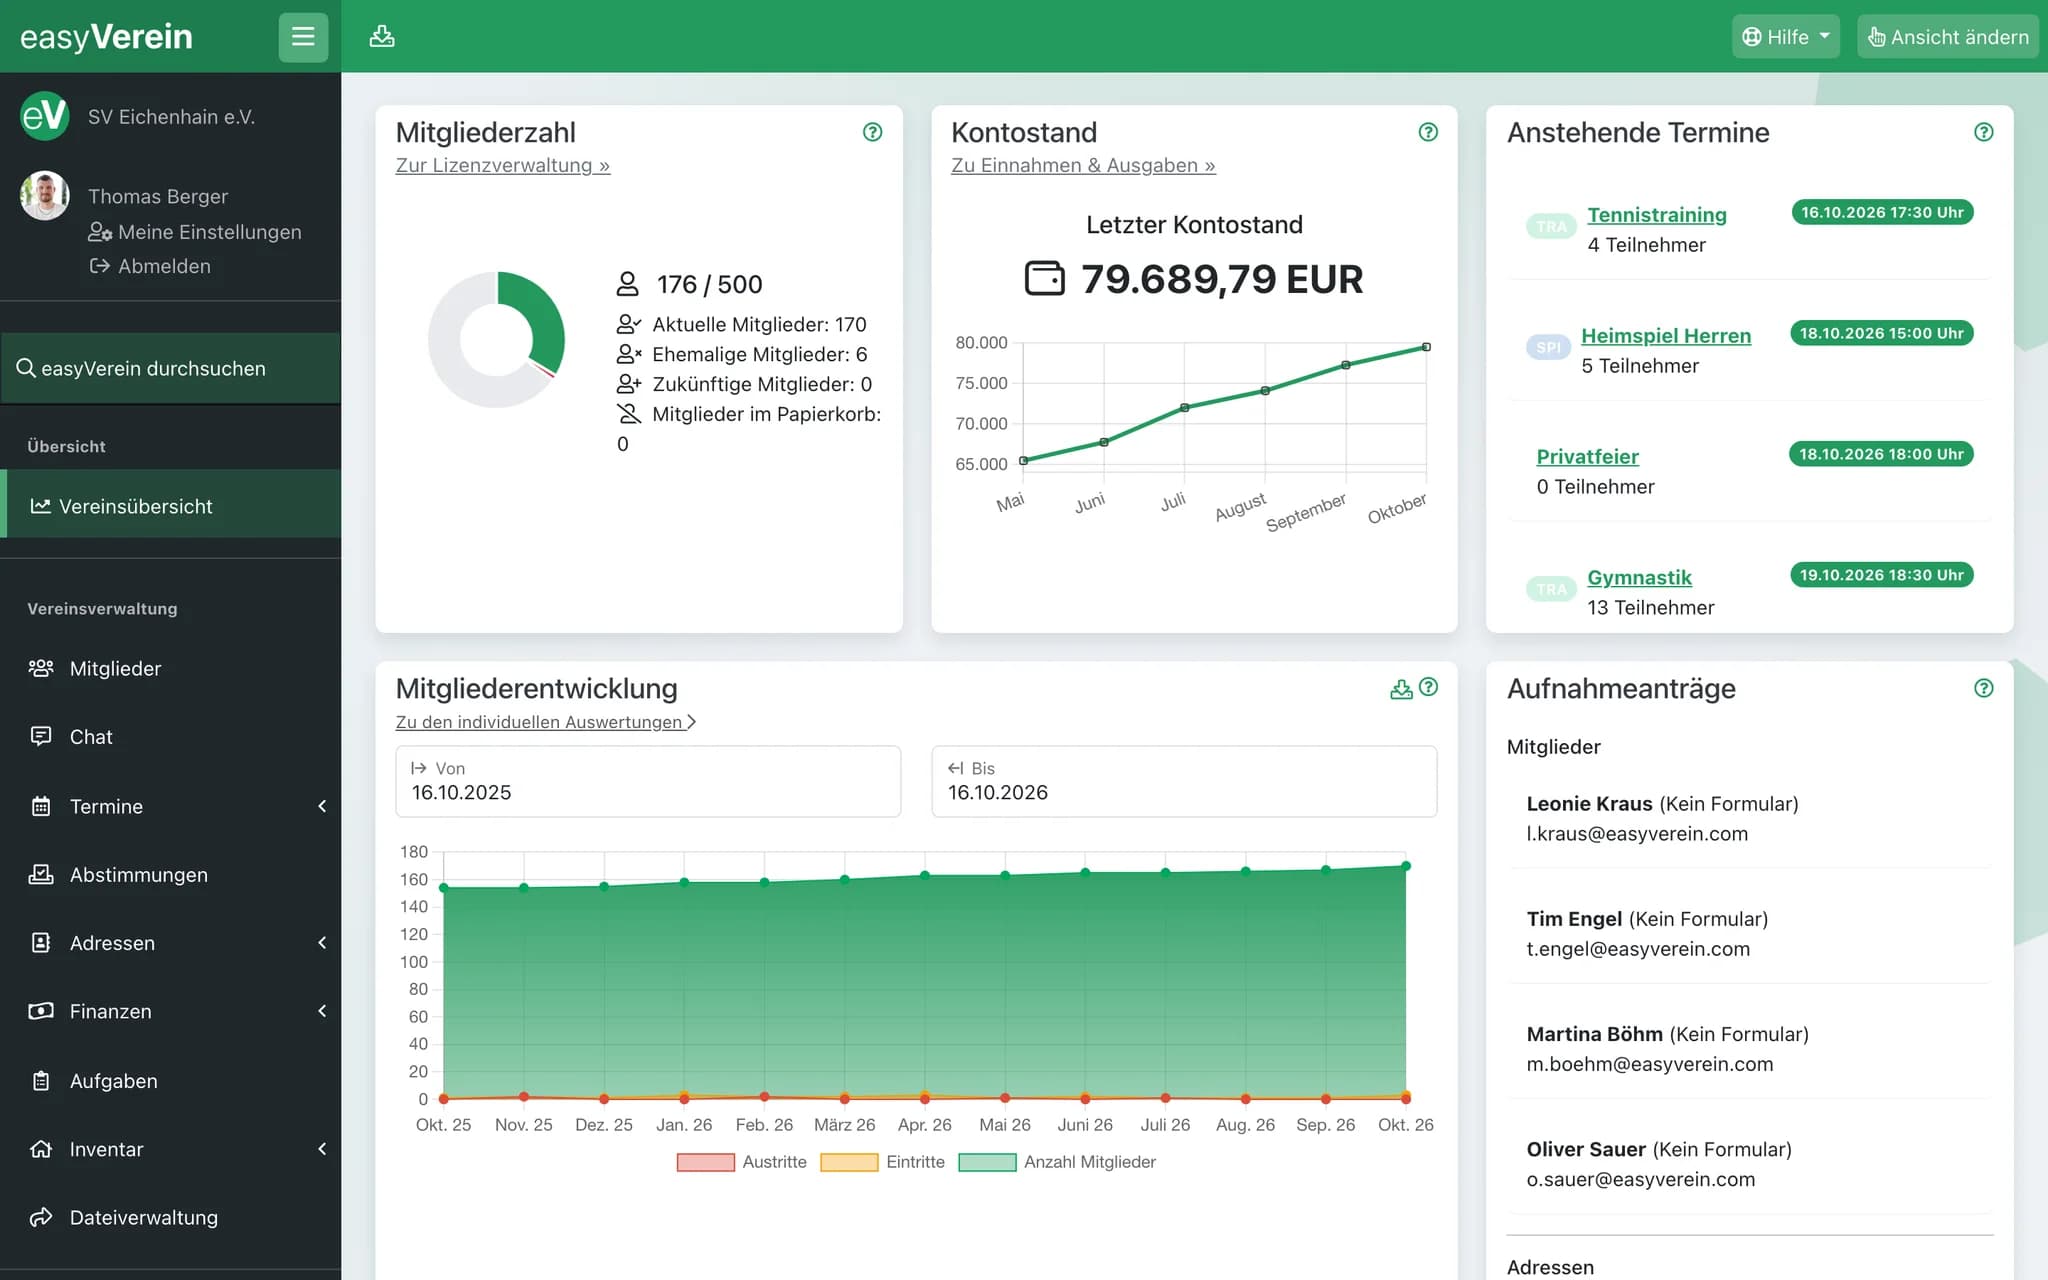Open Mitglieder in the sidebar
This screenshot has width=2048, height=1280.
[171, 668]
